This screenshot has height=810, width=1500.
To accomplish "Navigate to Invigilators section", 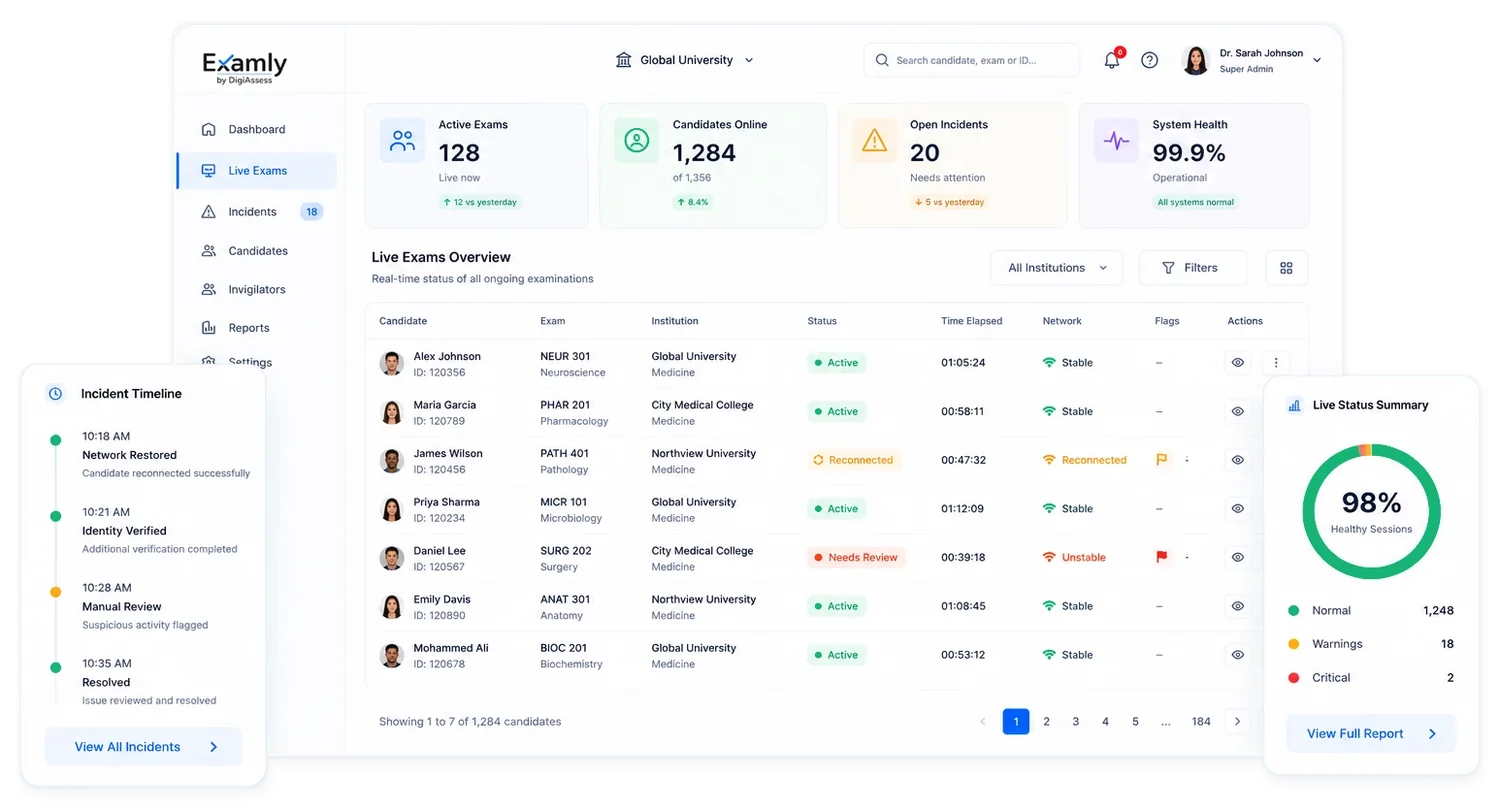I will pos(256,290).
